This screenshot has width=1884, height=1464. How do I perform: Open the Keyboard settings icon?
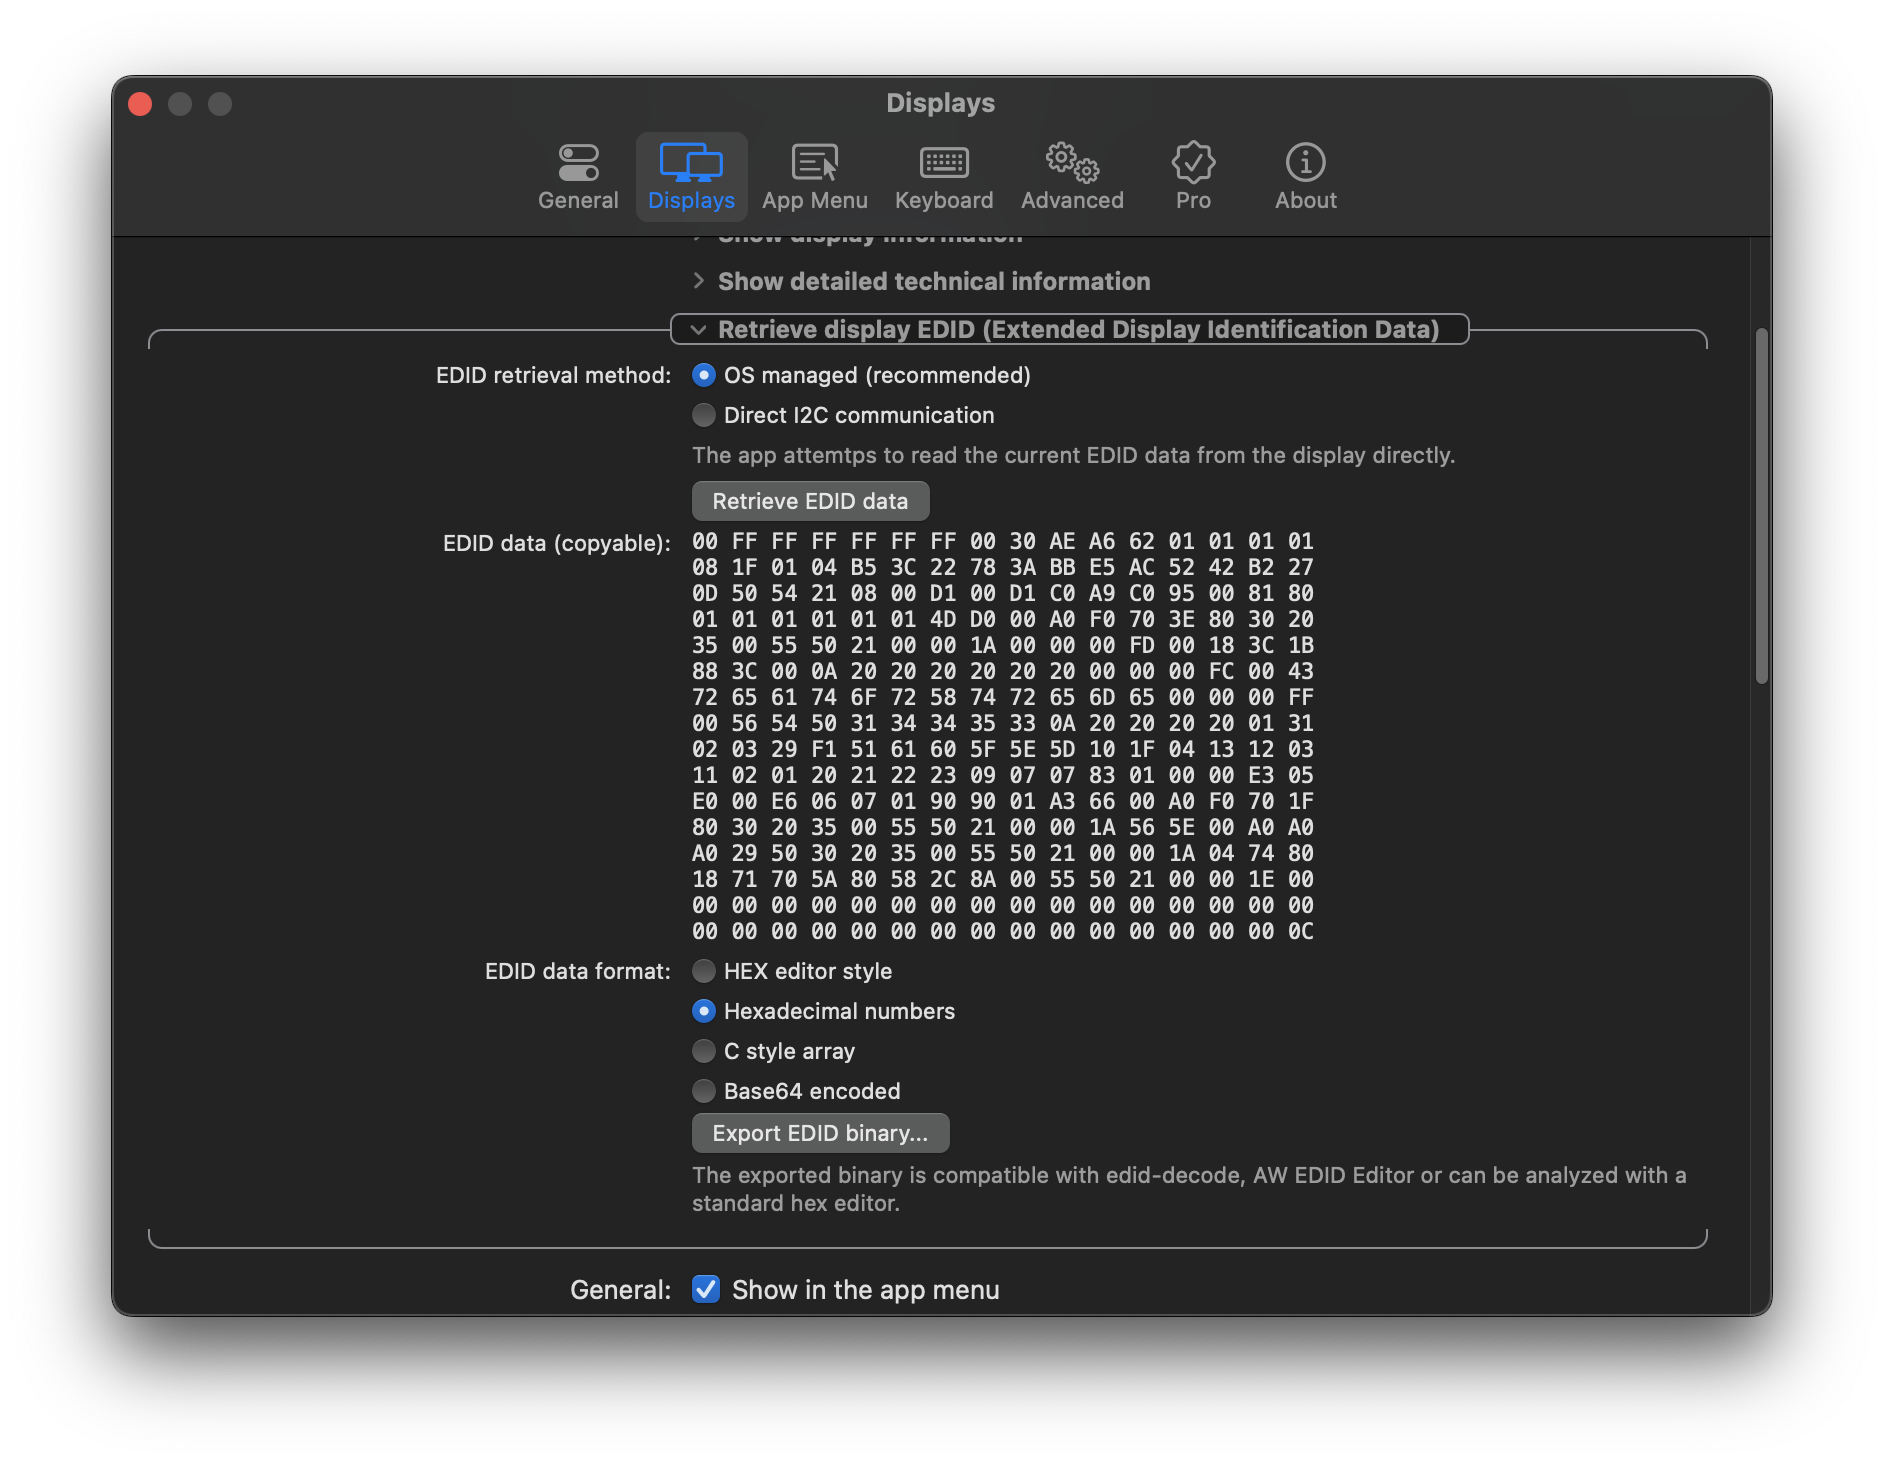click(x=943, y=175)
